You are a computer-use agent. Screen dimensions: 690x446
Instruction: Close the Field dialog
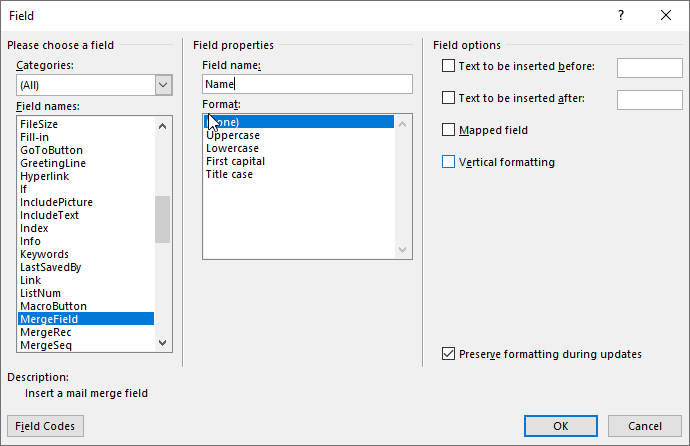[666, 15]
